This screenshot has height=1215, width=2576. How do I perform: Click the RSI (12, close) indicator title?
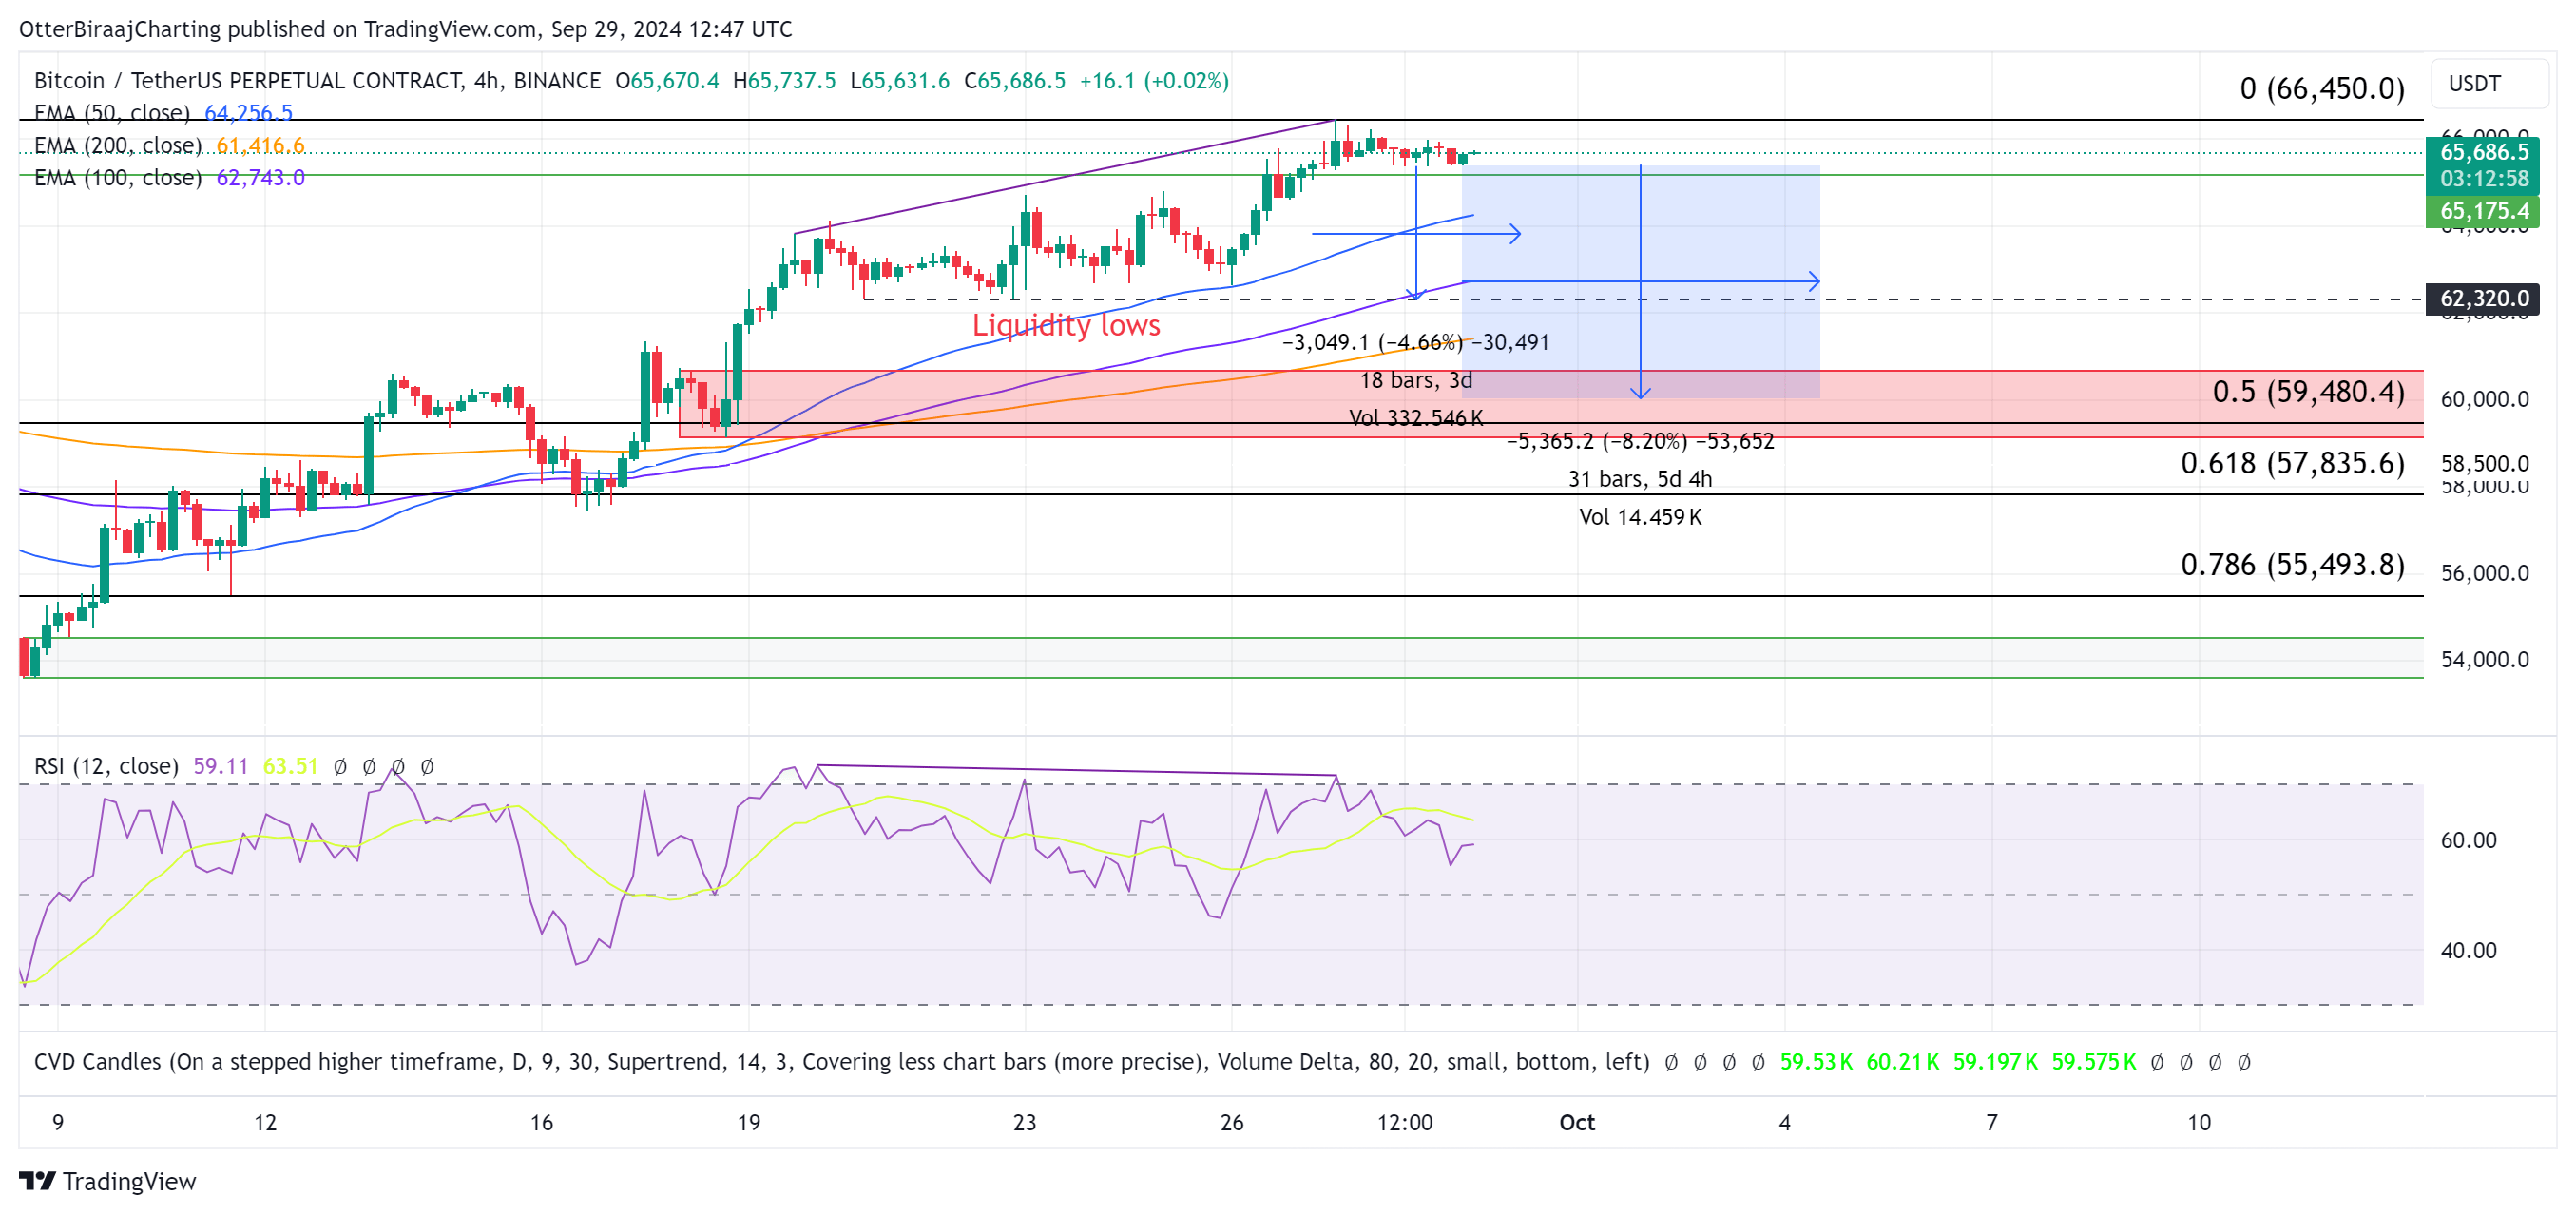[x=106, y=766]
